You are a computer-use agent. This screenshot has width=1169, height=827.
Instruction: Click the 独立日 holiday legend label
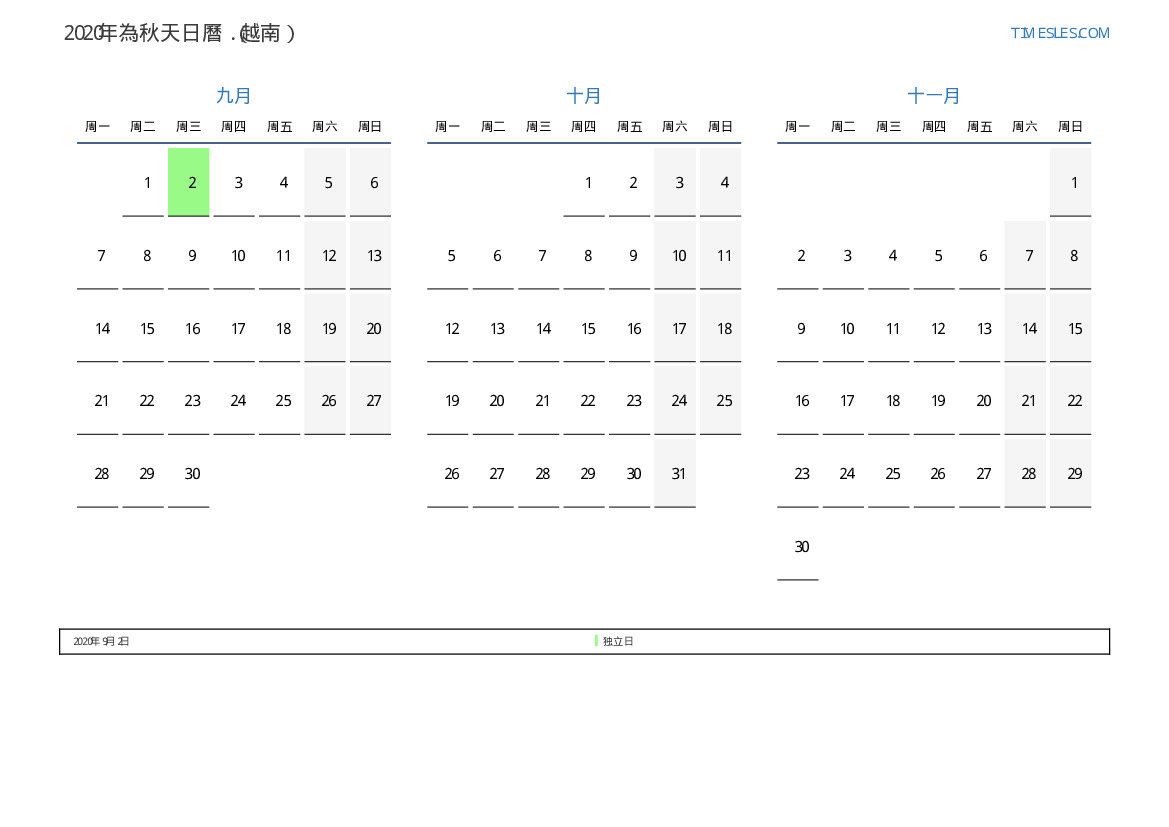pyautogui.click(x=618, y=641)
